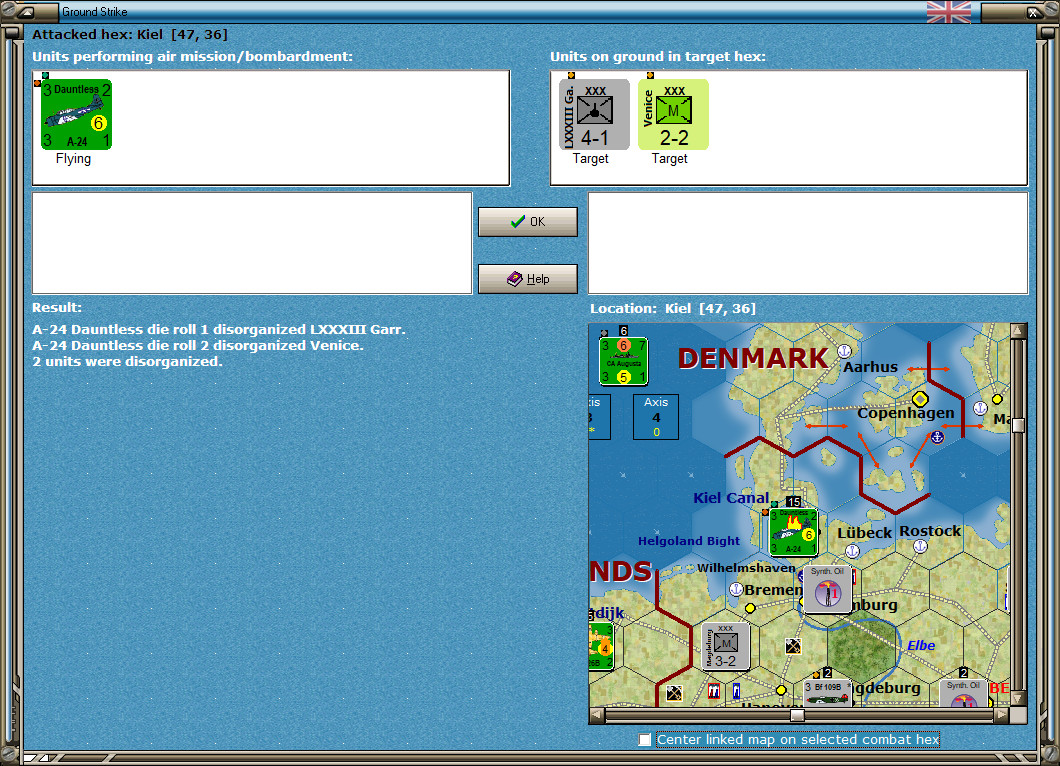
Task: Click result line 'die roll 1 disorganized LXXXIII Garr.'
Action: tap(219, 329)
